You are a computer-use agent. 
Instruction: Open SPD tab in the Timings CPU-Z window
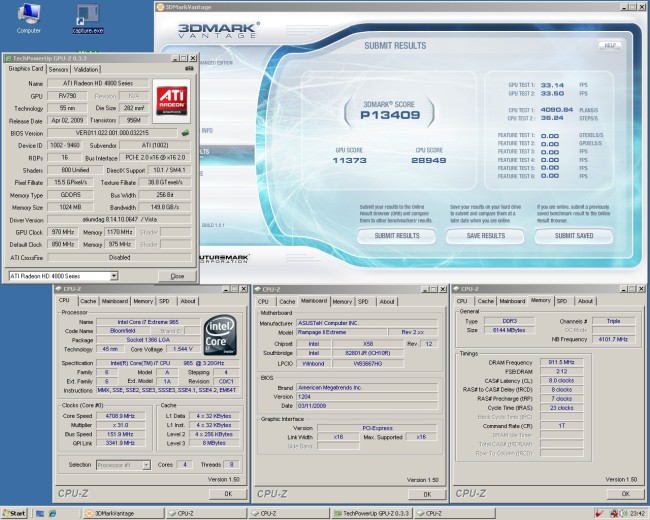tap(562, 301)
